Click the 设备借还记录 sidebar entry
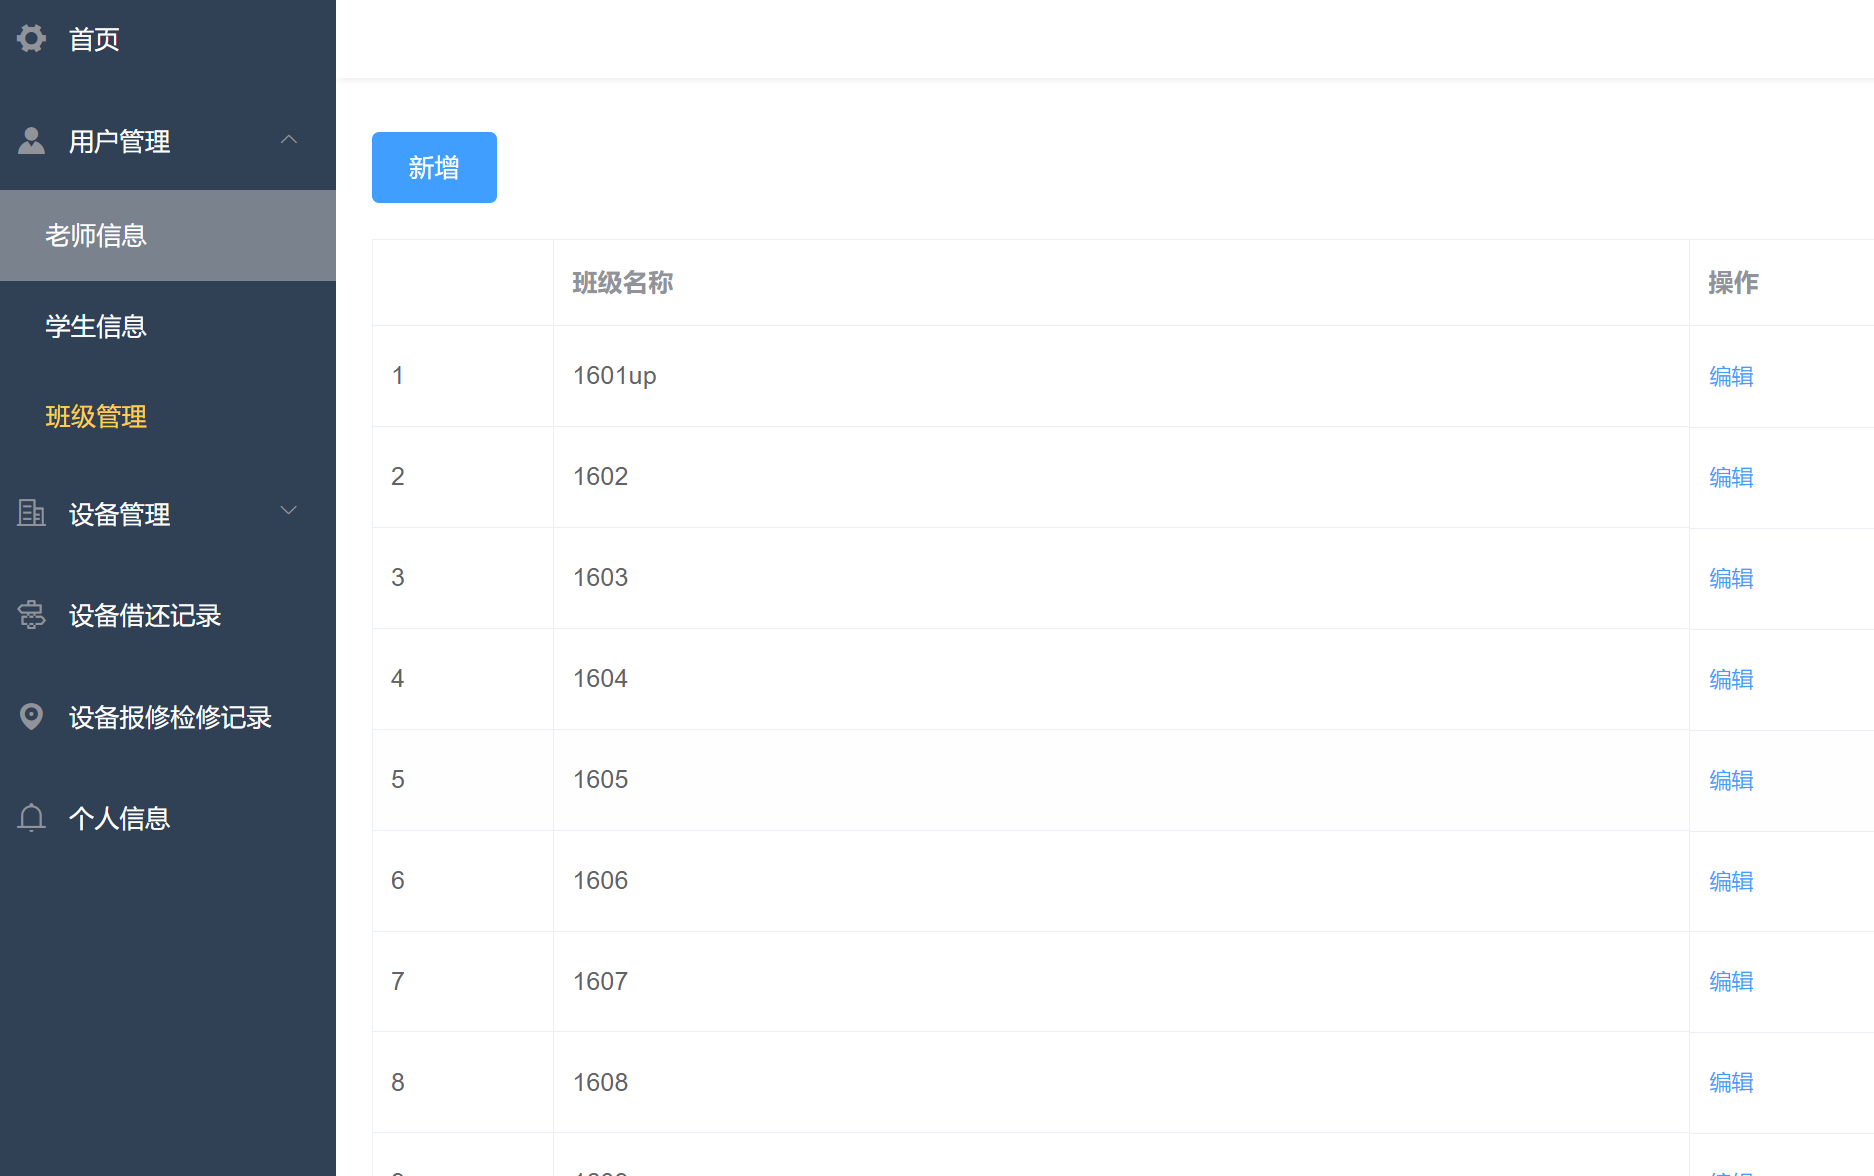Screen dimensions: 1874x1176 point(144,615)
